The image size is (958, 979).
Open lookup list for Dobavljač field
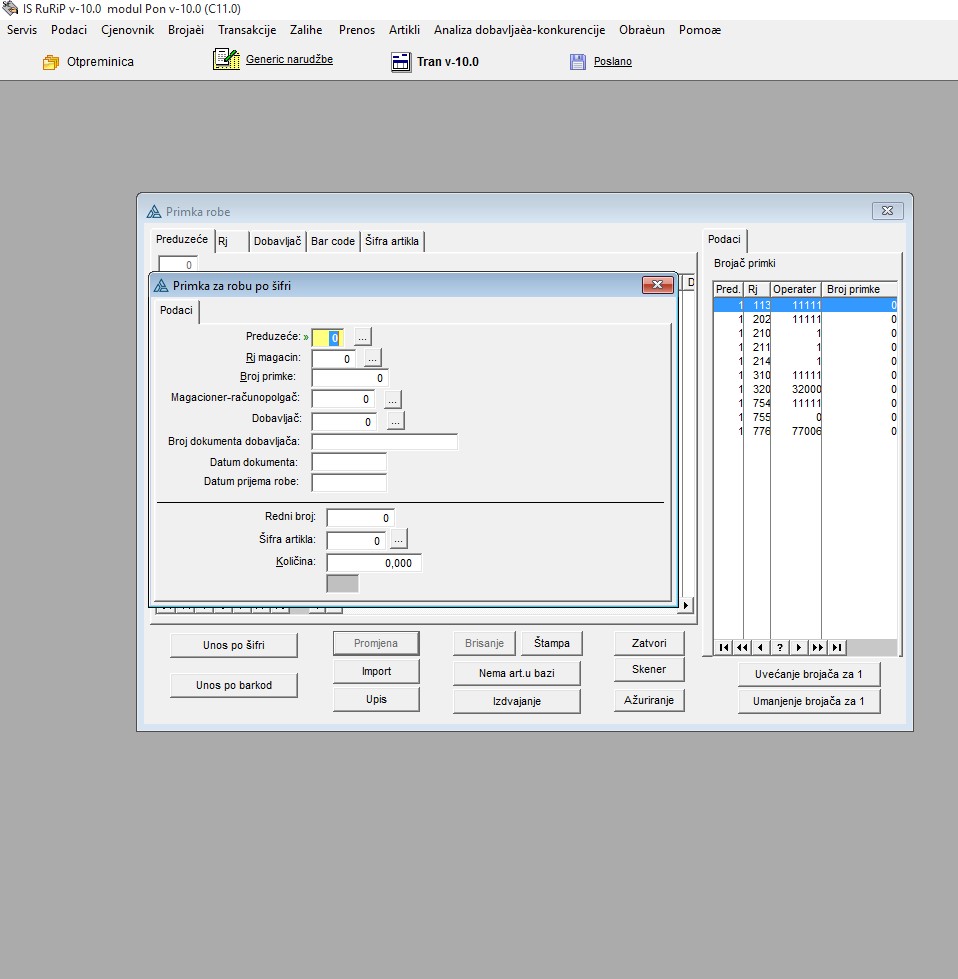pyautogui.click(x=396, y=422)
